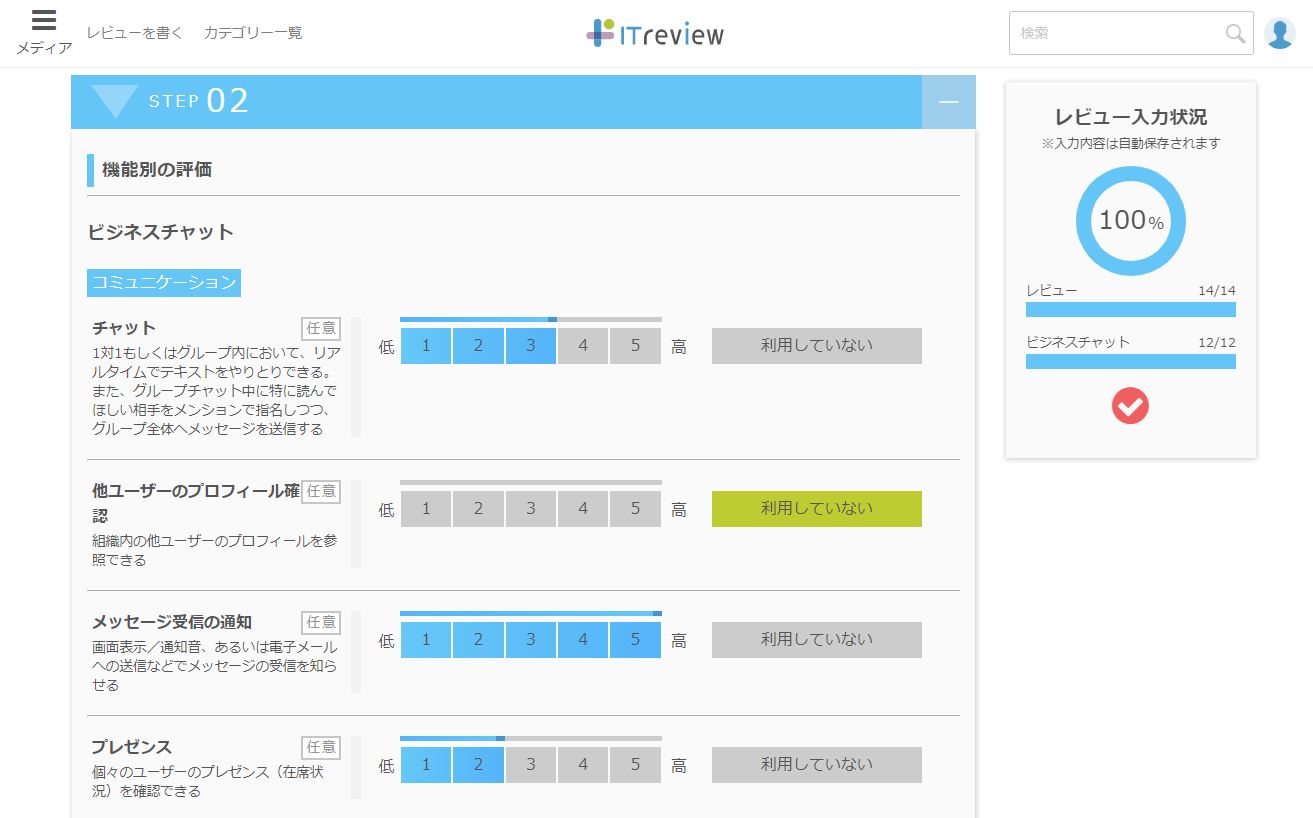Open the user profile icon

coord(1280,33)
